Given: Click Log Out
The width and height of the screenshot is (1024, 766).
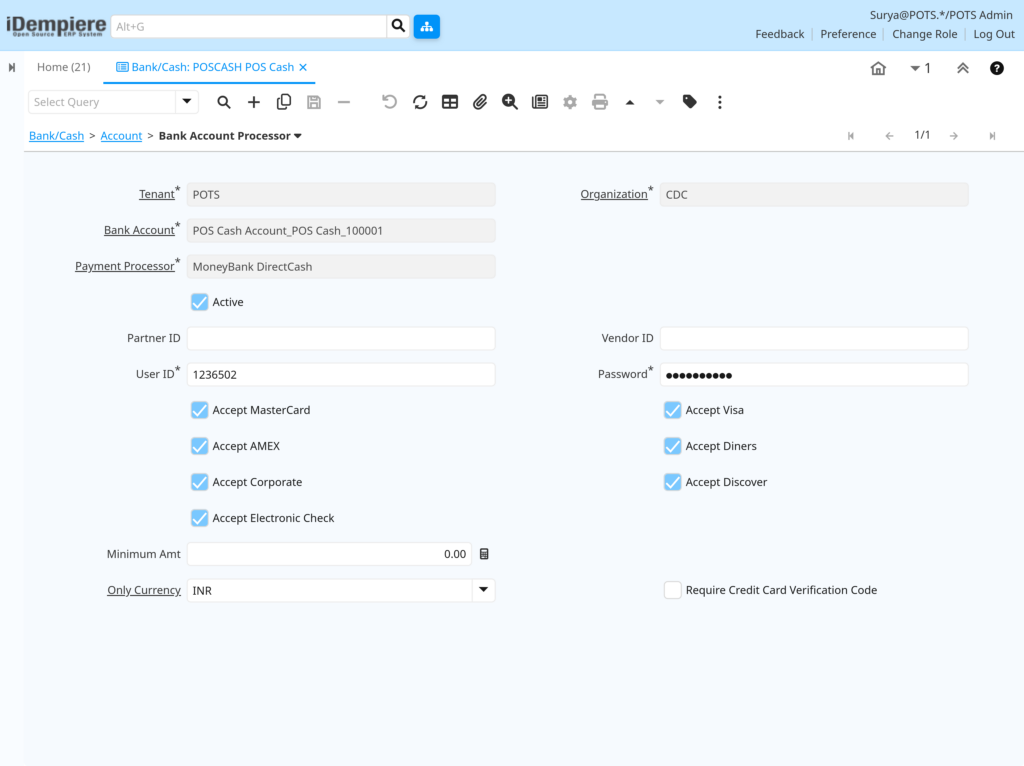Looking at the screenshot, I should [x=993, y=34].
